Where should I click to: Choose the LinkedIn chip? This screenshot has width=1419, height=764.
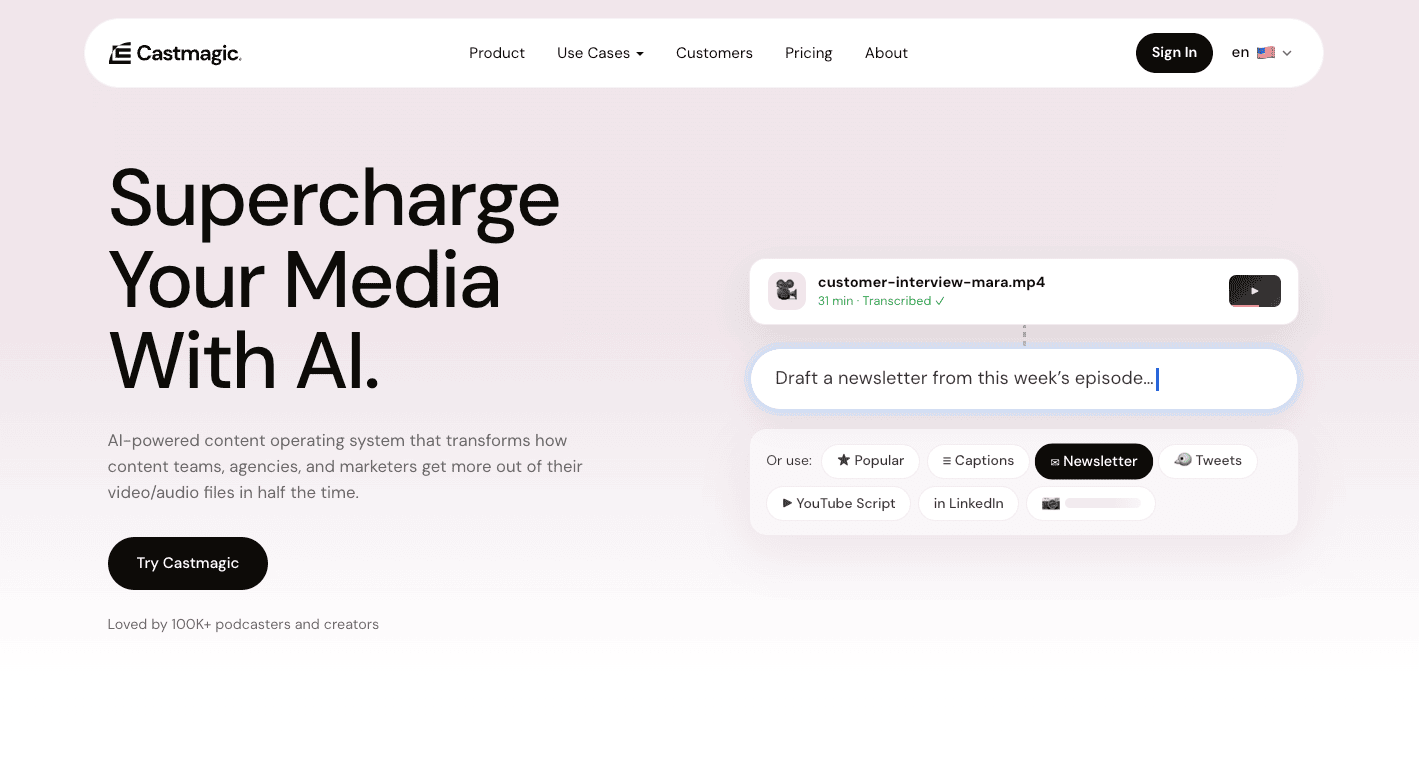point(968,504)
